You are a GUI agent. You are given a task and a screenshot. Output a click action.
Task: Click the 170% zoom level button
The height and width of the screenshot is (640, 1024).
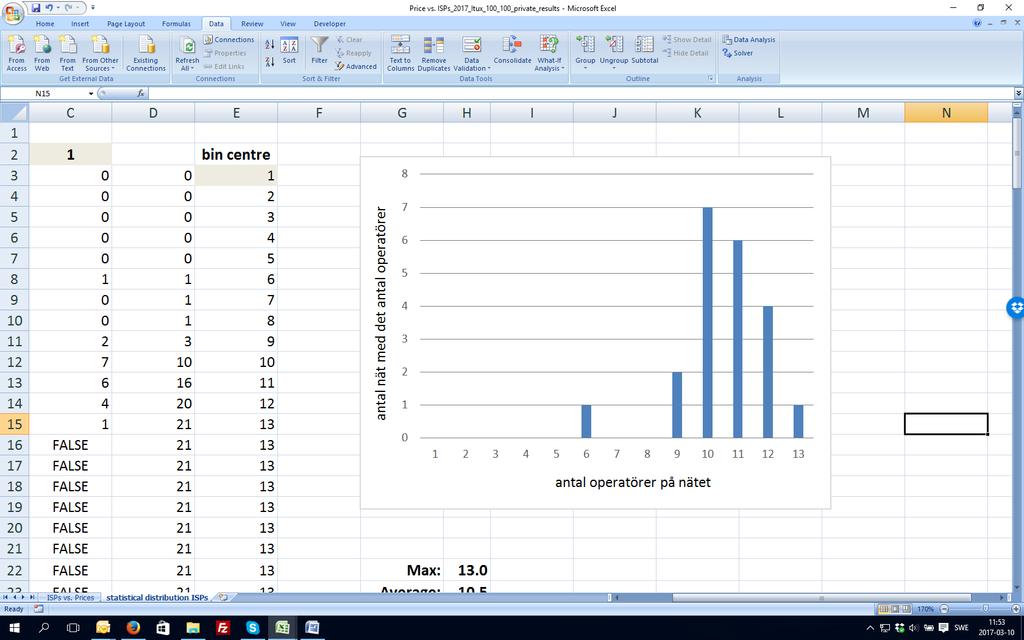[x=925, y=609]
